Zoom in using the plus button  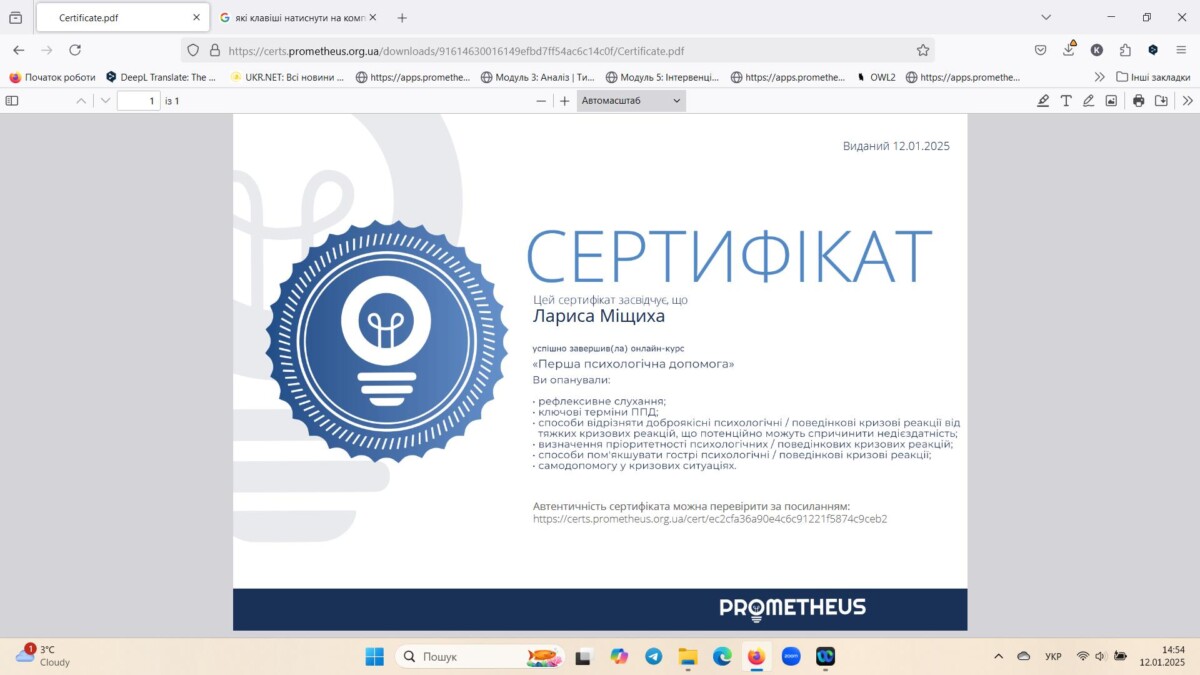coord(564,101)
